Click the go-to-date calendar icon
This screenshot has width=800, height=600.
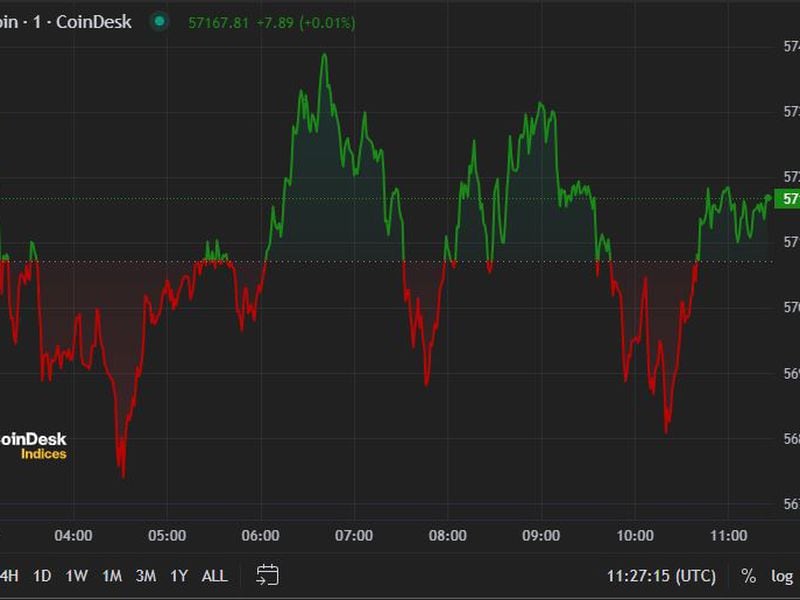[267, 575]
